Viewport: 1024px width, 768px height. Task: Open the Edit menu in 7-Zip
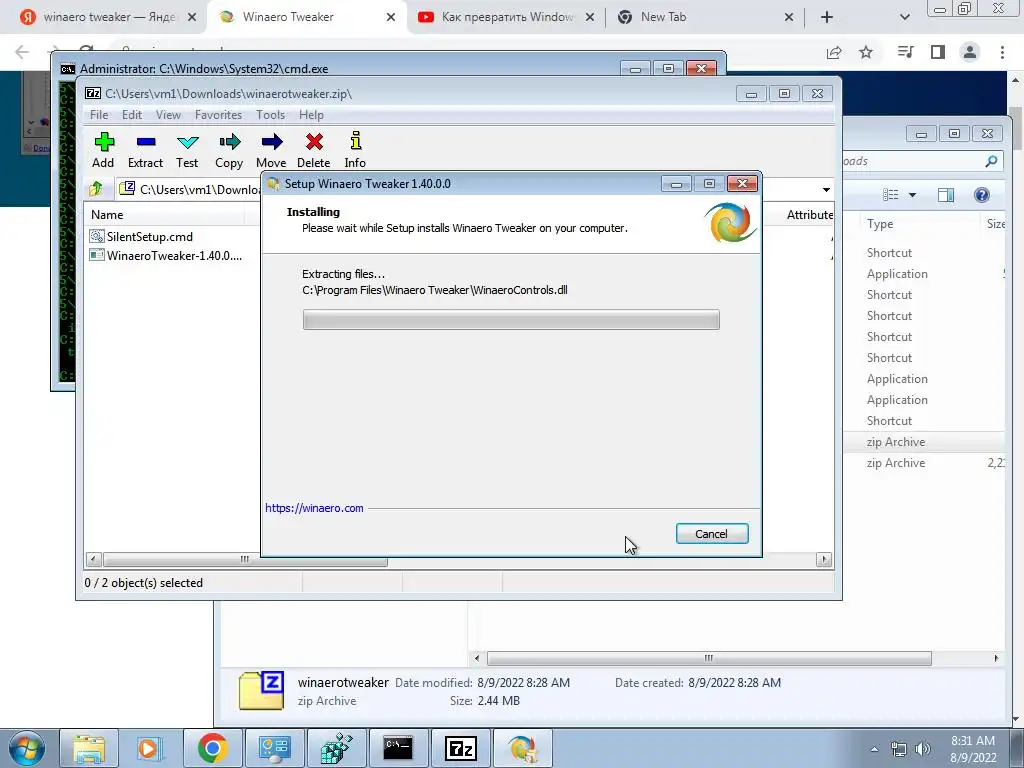coord(132,115)
